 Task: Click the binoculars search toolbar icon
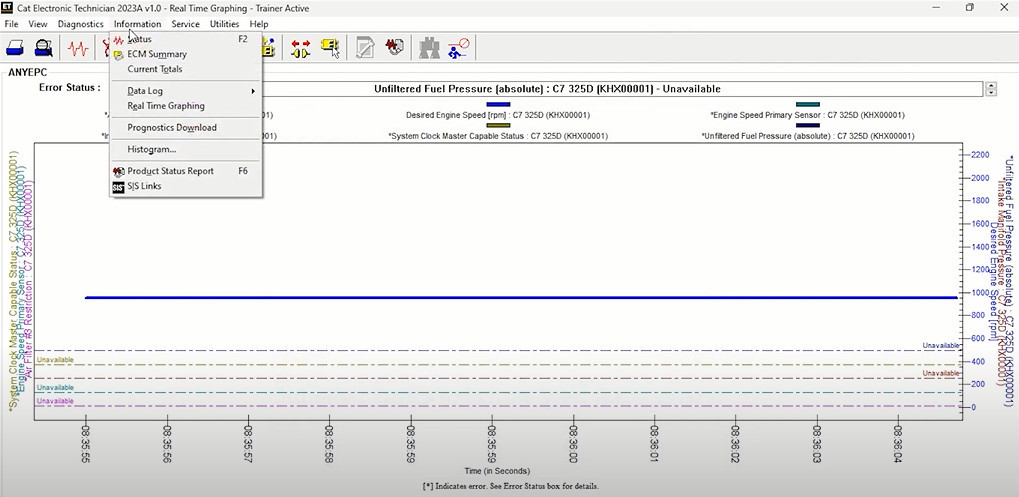point(430,47)
